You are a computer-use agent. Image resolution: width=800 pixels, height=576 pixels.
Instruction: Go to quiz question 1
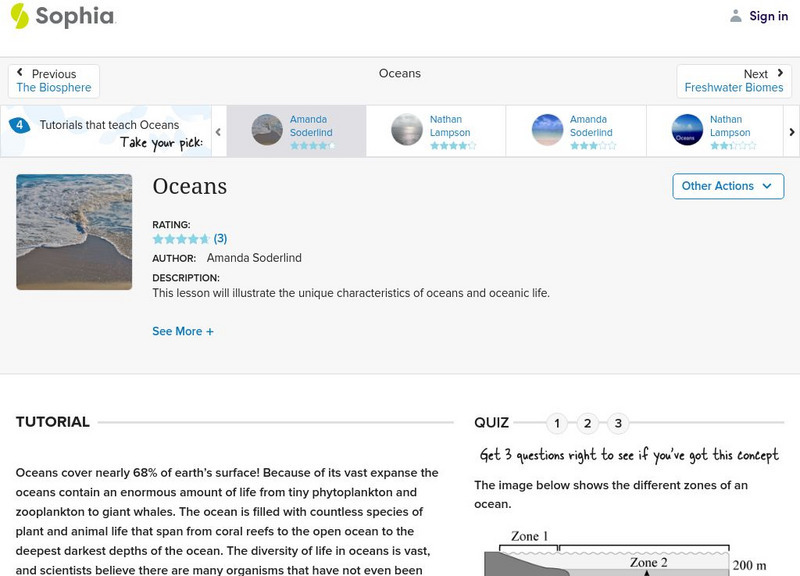click(557, 423)
